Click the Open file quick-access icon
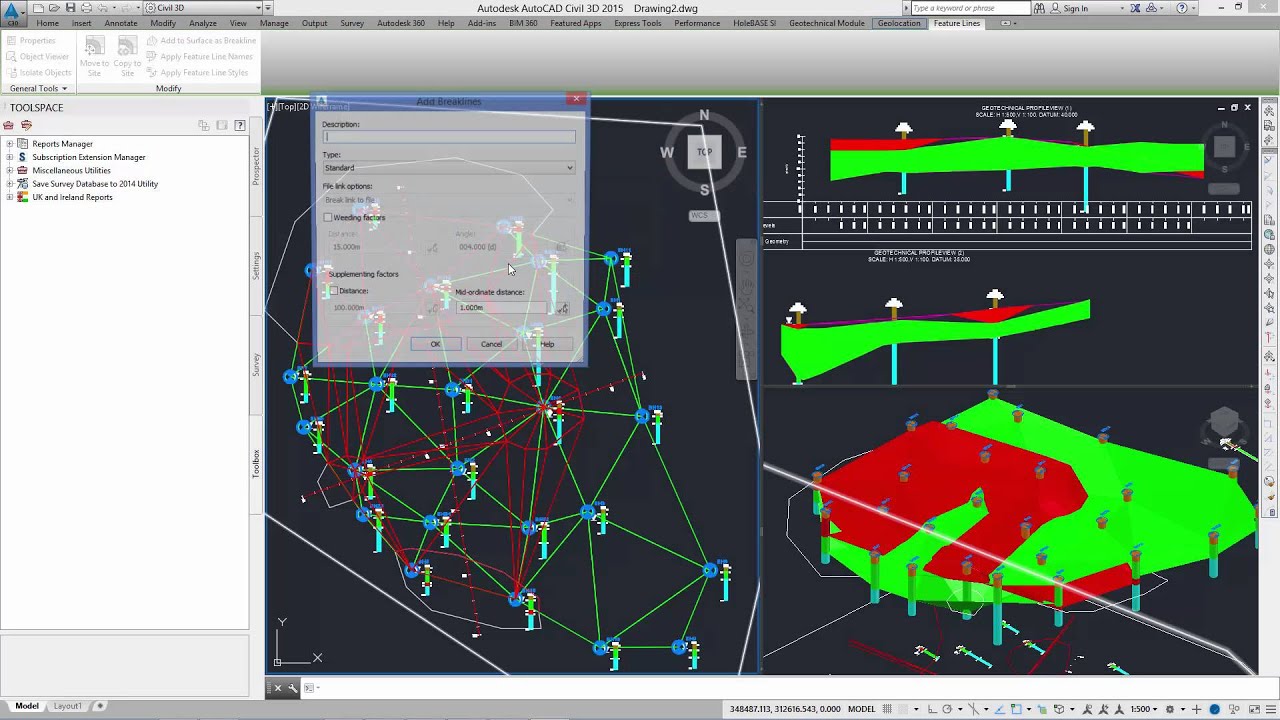 click(54, 8)
